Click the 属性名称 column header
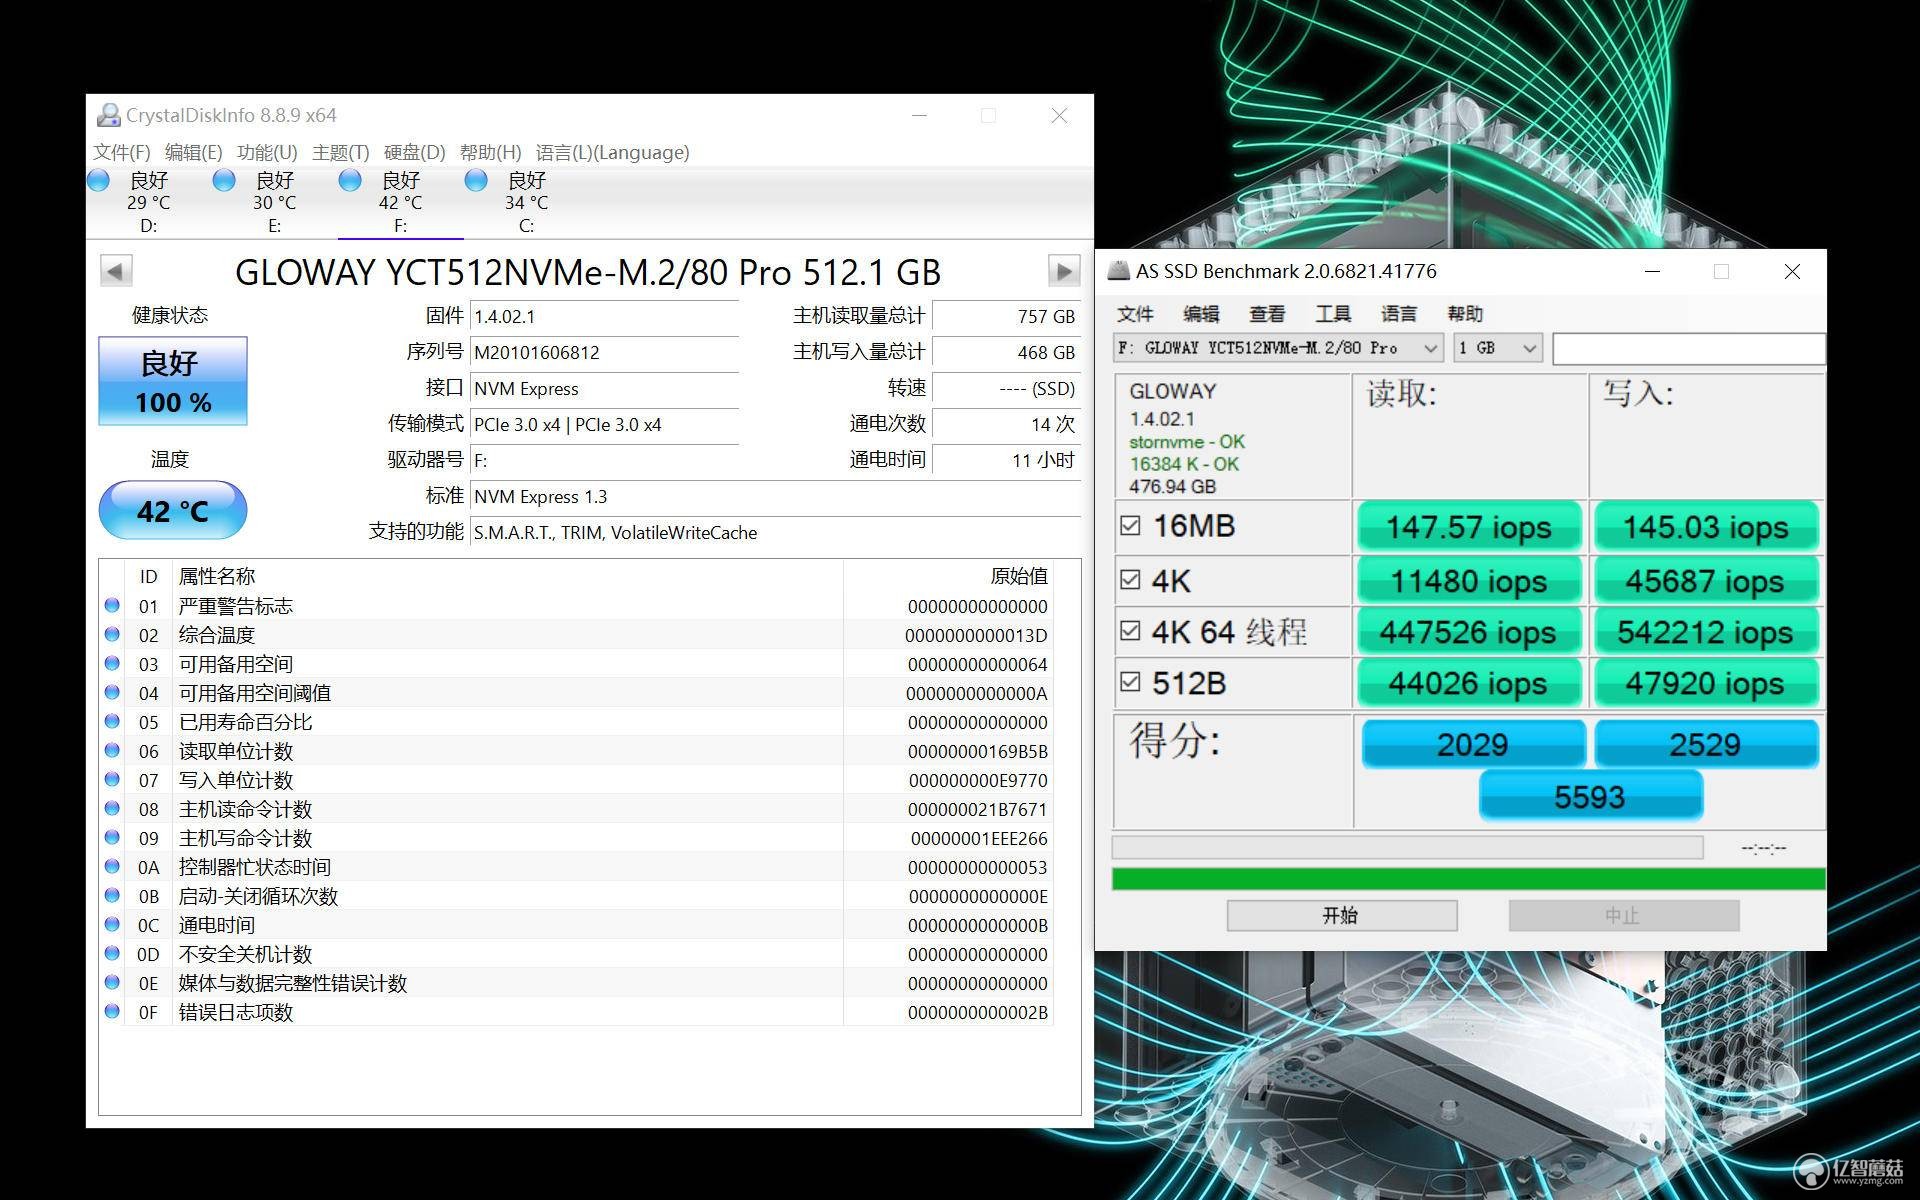The image size is (1920, 1200). tap(217, 576)
